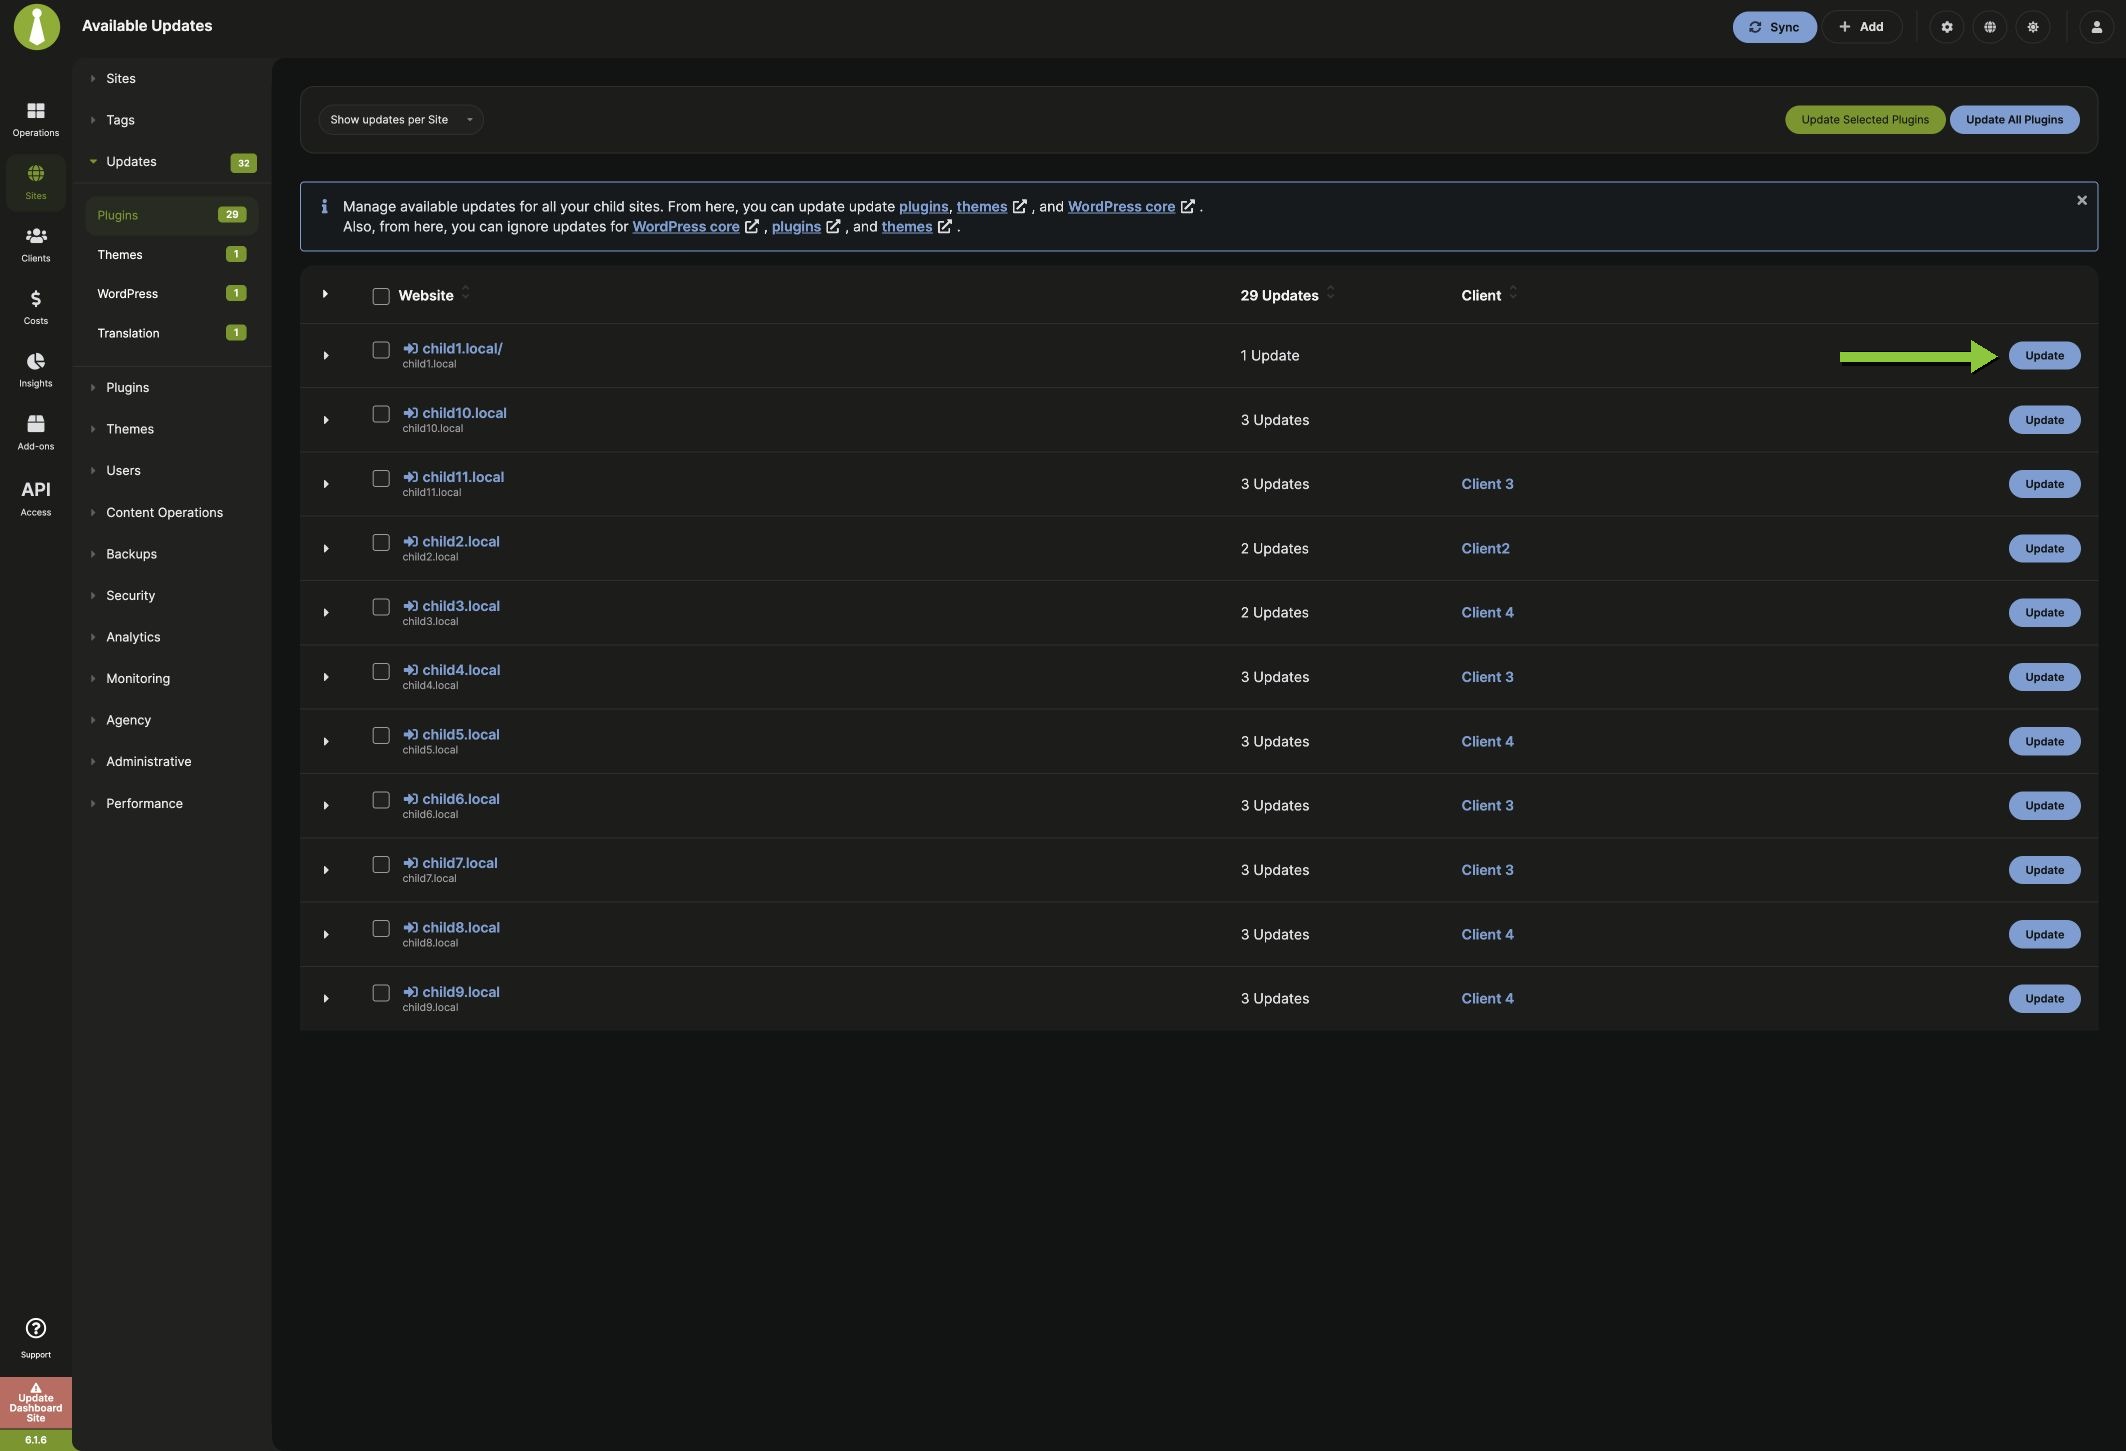Select Plugins under Updates
Viewport: 2126px width, 1451px height.
[x=171, y=215]
